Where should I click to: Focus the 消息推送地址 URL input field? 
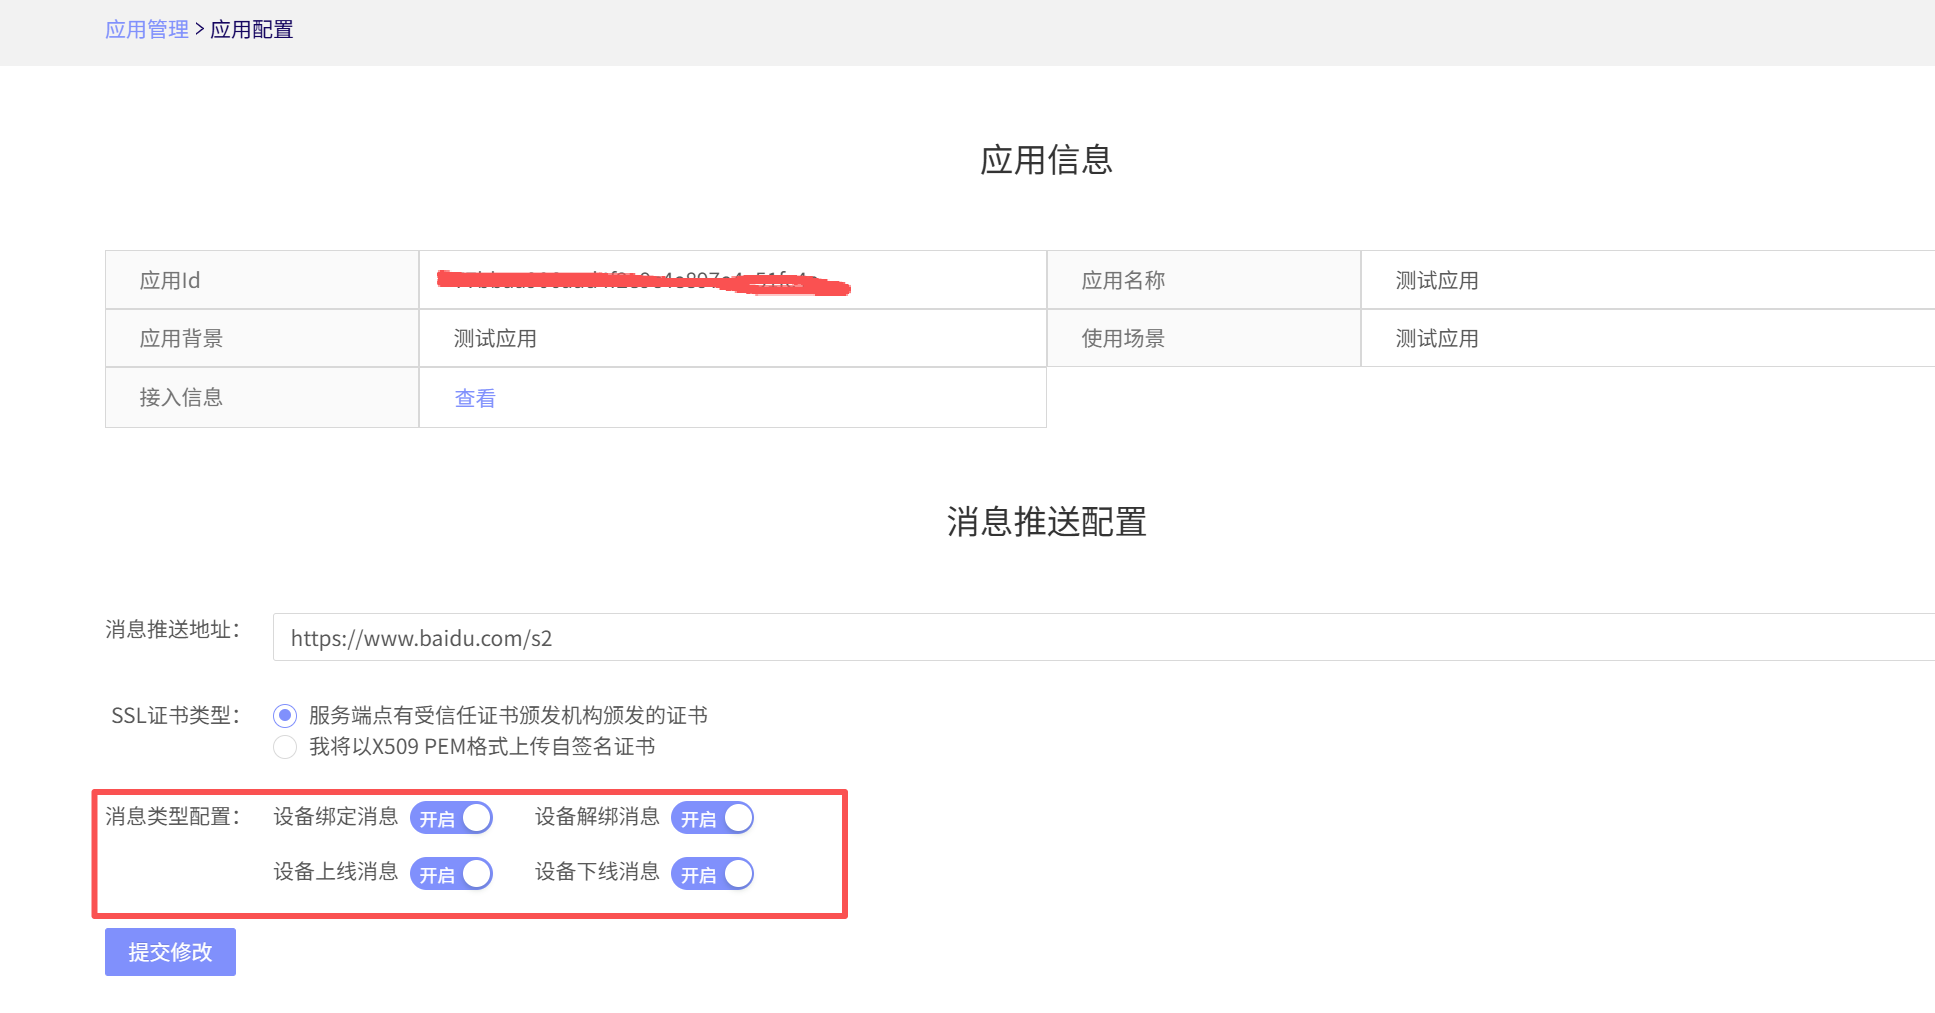pyautogui.click(x=1100, y=638)
